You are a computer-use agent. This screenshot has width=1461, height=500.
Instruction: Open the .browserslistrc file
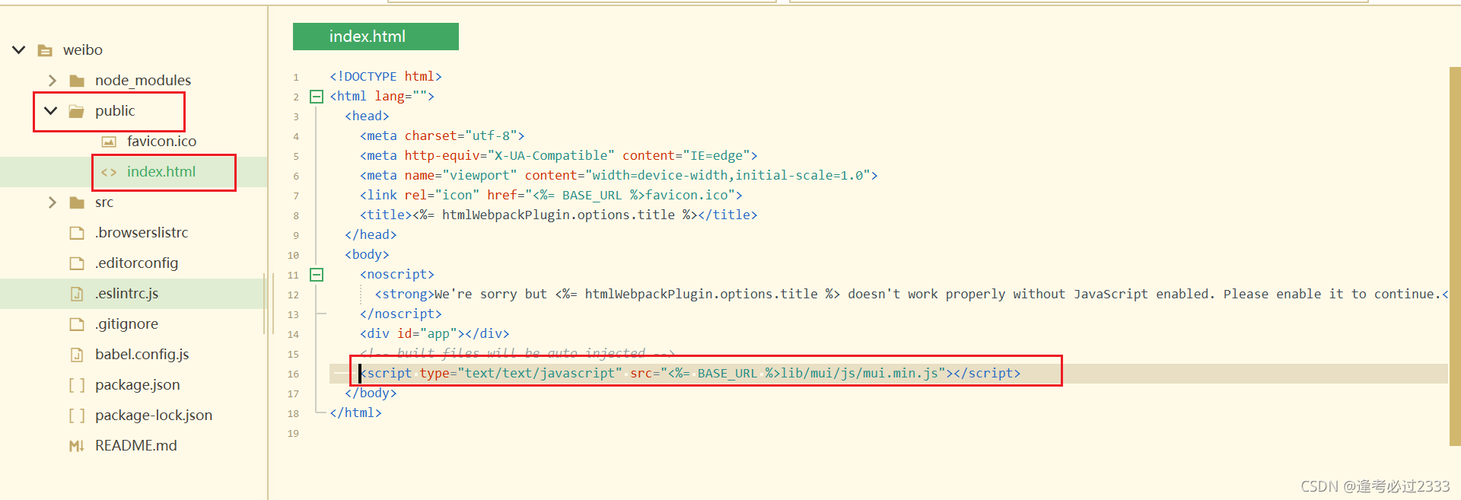(x=141, y=233)
